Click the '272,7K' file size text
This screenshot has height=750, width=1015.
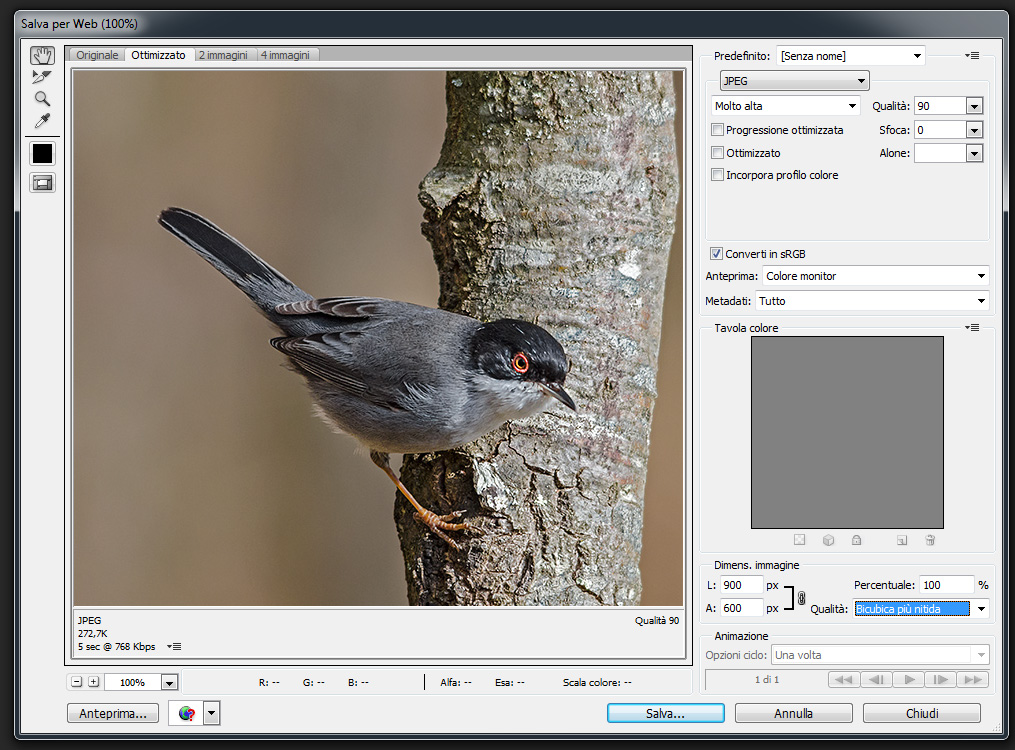point(93,634)
